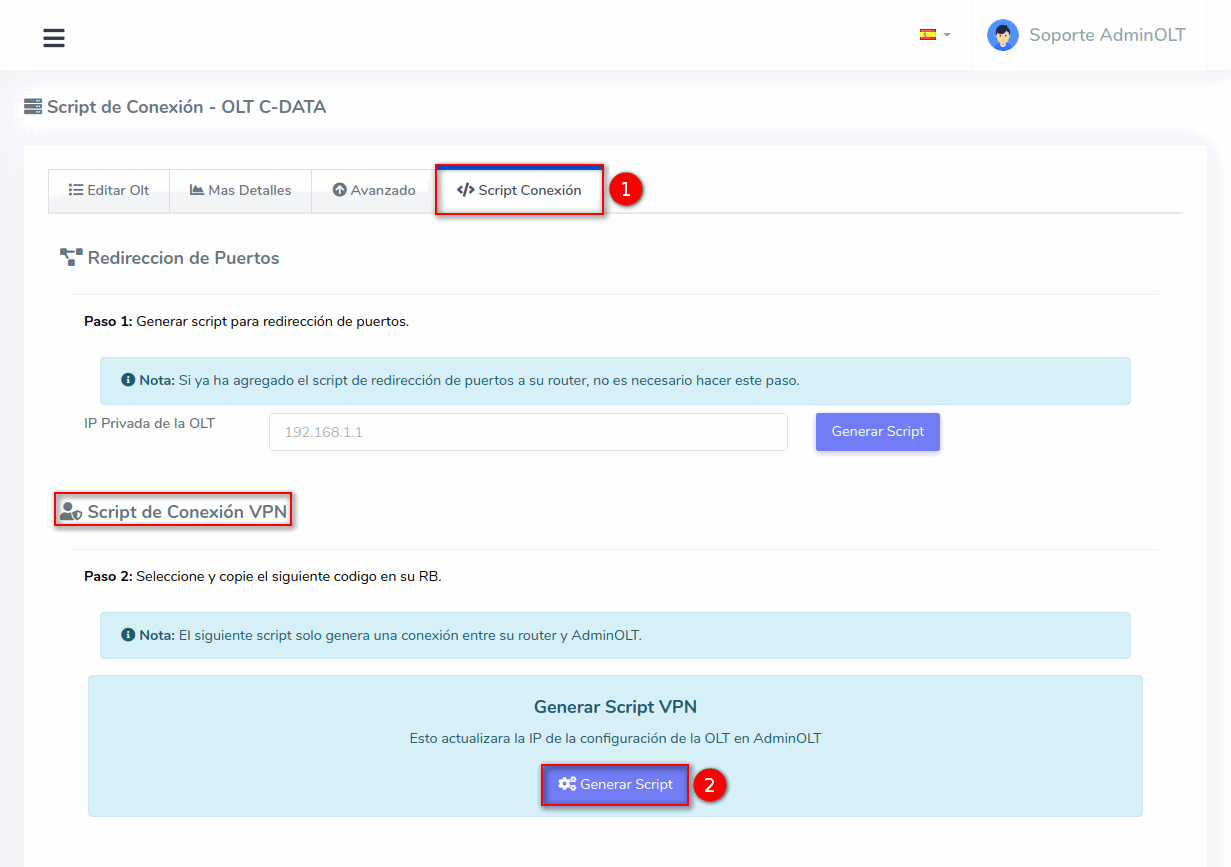This screenshot has width=1231, height=867.
Task: Click the up-arrow icon on Avanzado
Action: [340, 190]
